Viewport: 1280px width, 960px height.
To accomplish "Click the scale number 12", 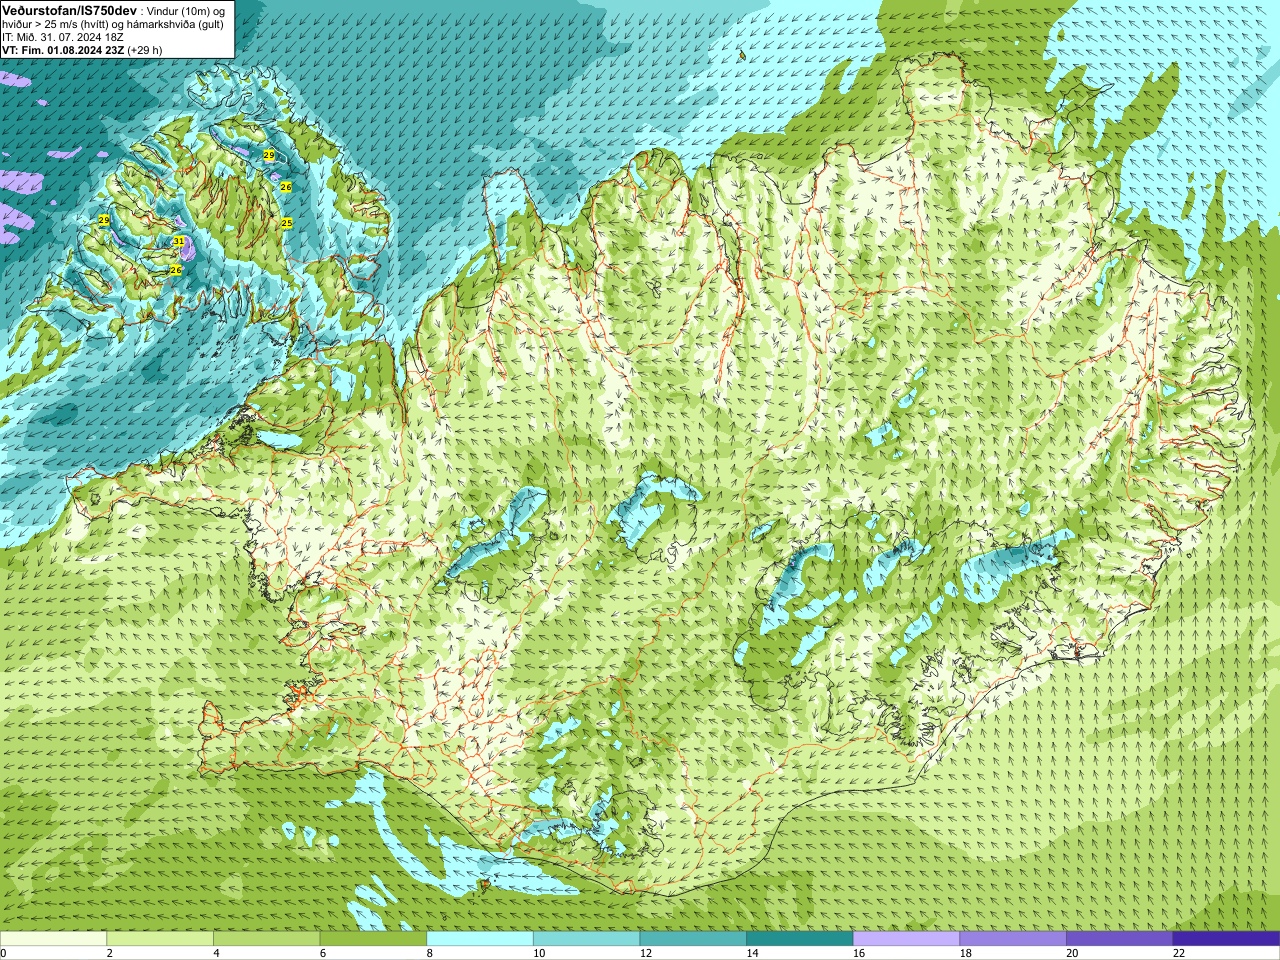I will [646, 953].
